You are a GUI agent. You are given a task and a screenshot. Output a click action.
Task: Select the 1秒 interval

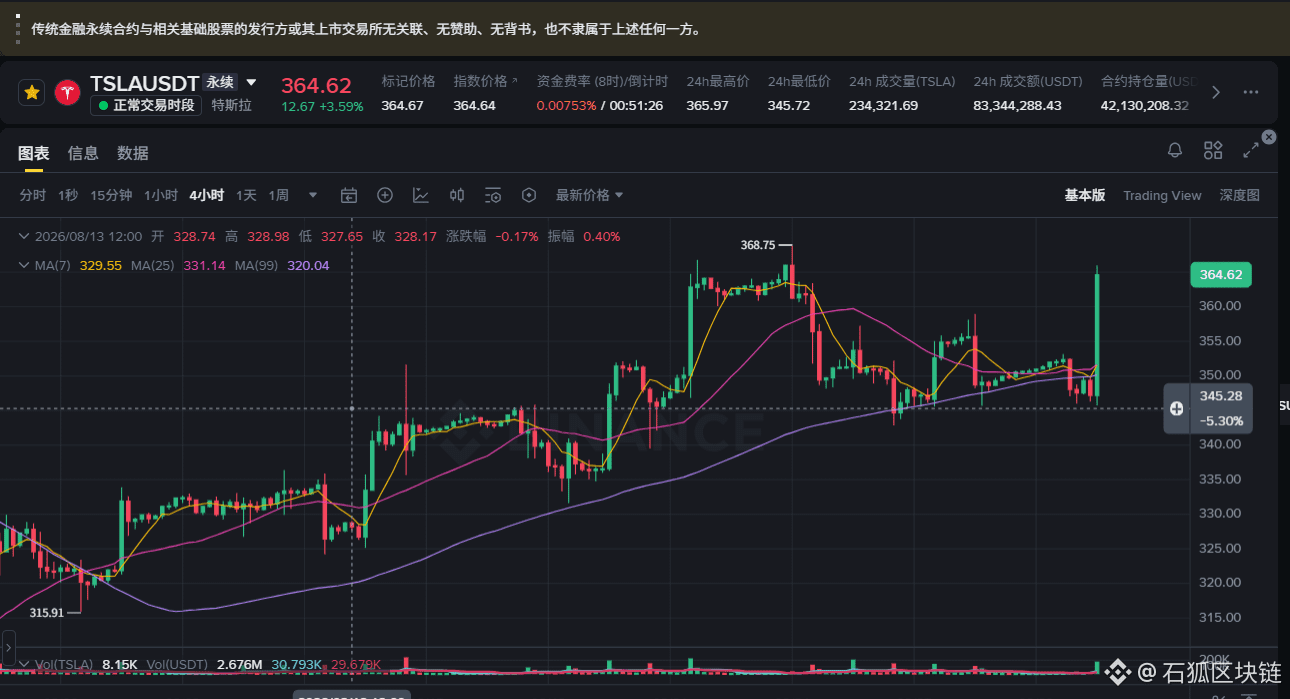tap(68, 195)
